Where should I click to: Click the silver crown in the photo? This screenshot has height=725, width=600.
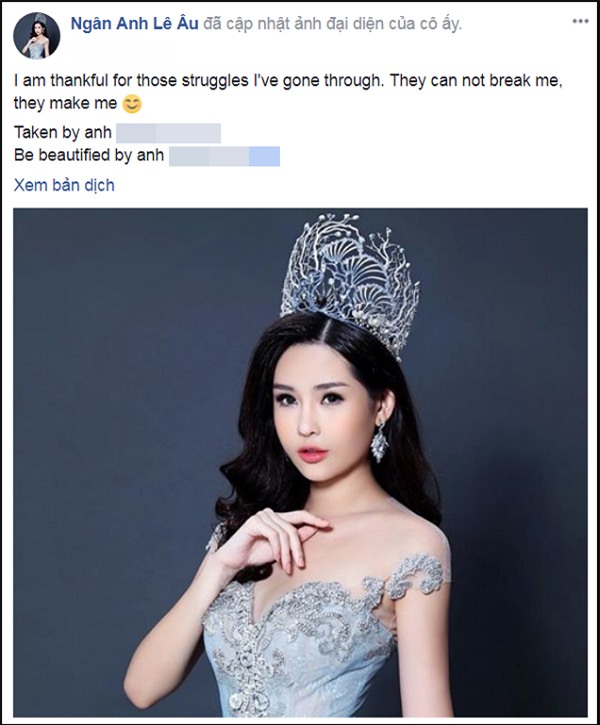point(350,282)
